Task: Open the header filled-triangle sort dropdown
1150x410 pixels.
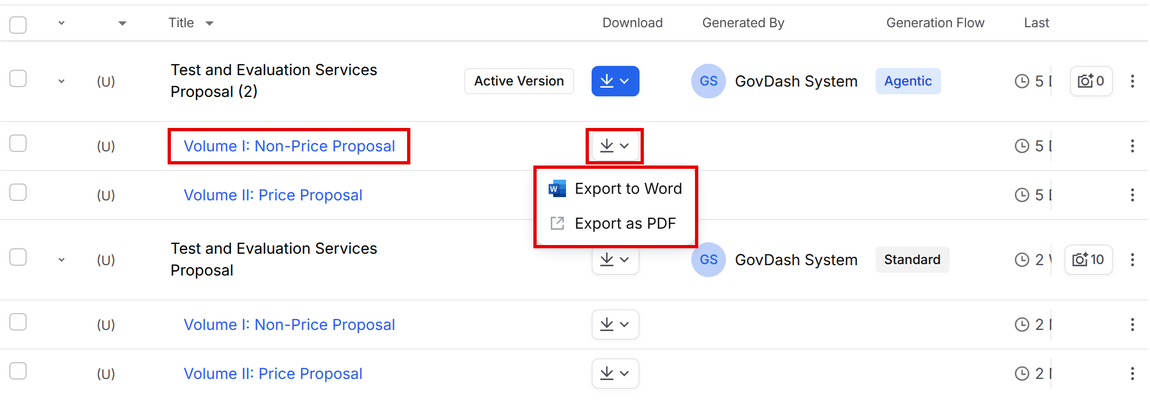Action: (122, 23)
